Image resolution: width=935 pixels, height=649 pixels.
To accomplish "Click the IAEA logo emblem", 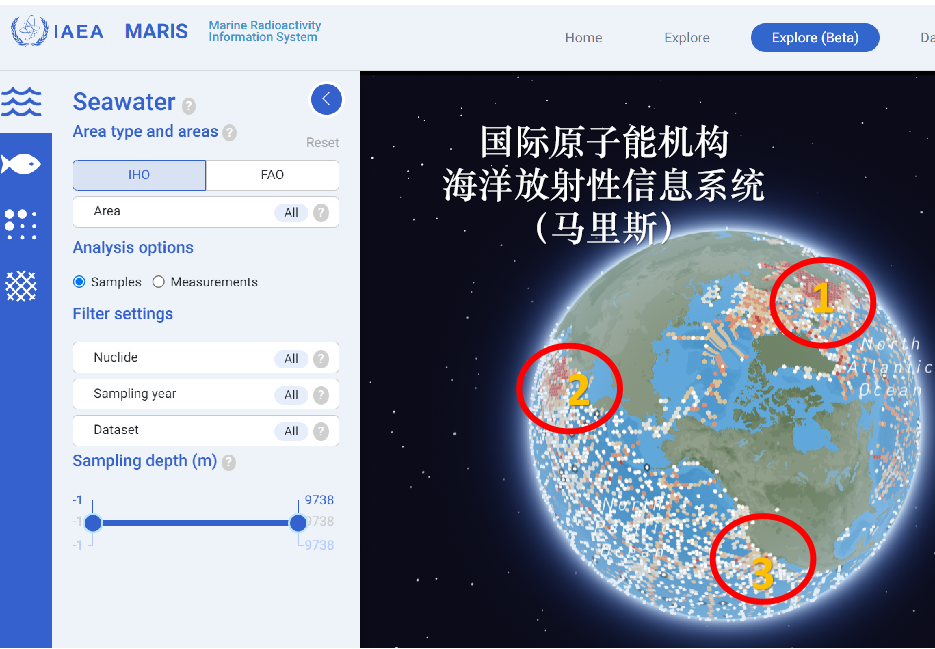I will click(x=29, y=31).
